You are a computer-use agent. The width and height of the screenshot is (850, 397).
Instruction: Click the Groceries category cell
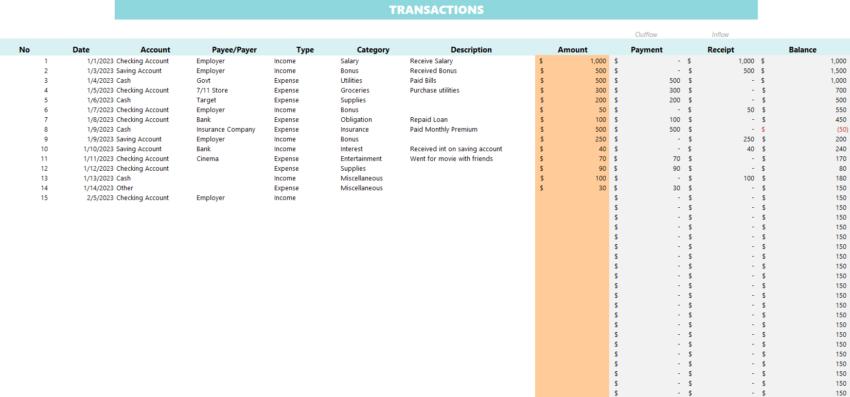click(x=355, y=91)
